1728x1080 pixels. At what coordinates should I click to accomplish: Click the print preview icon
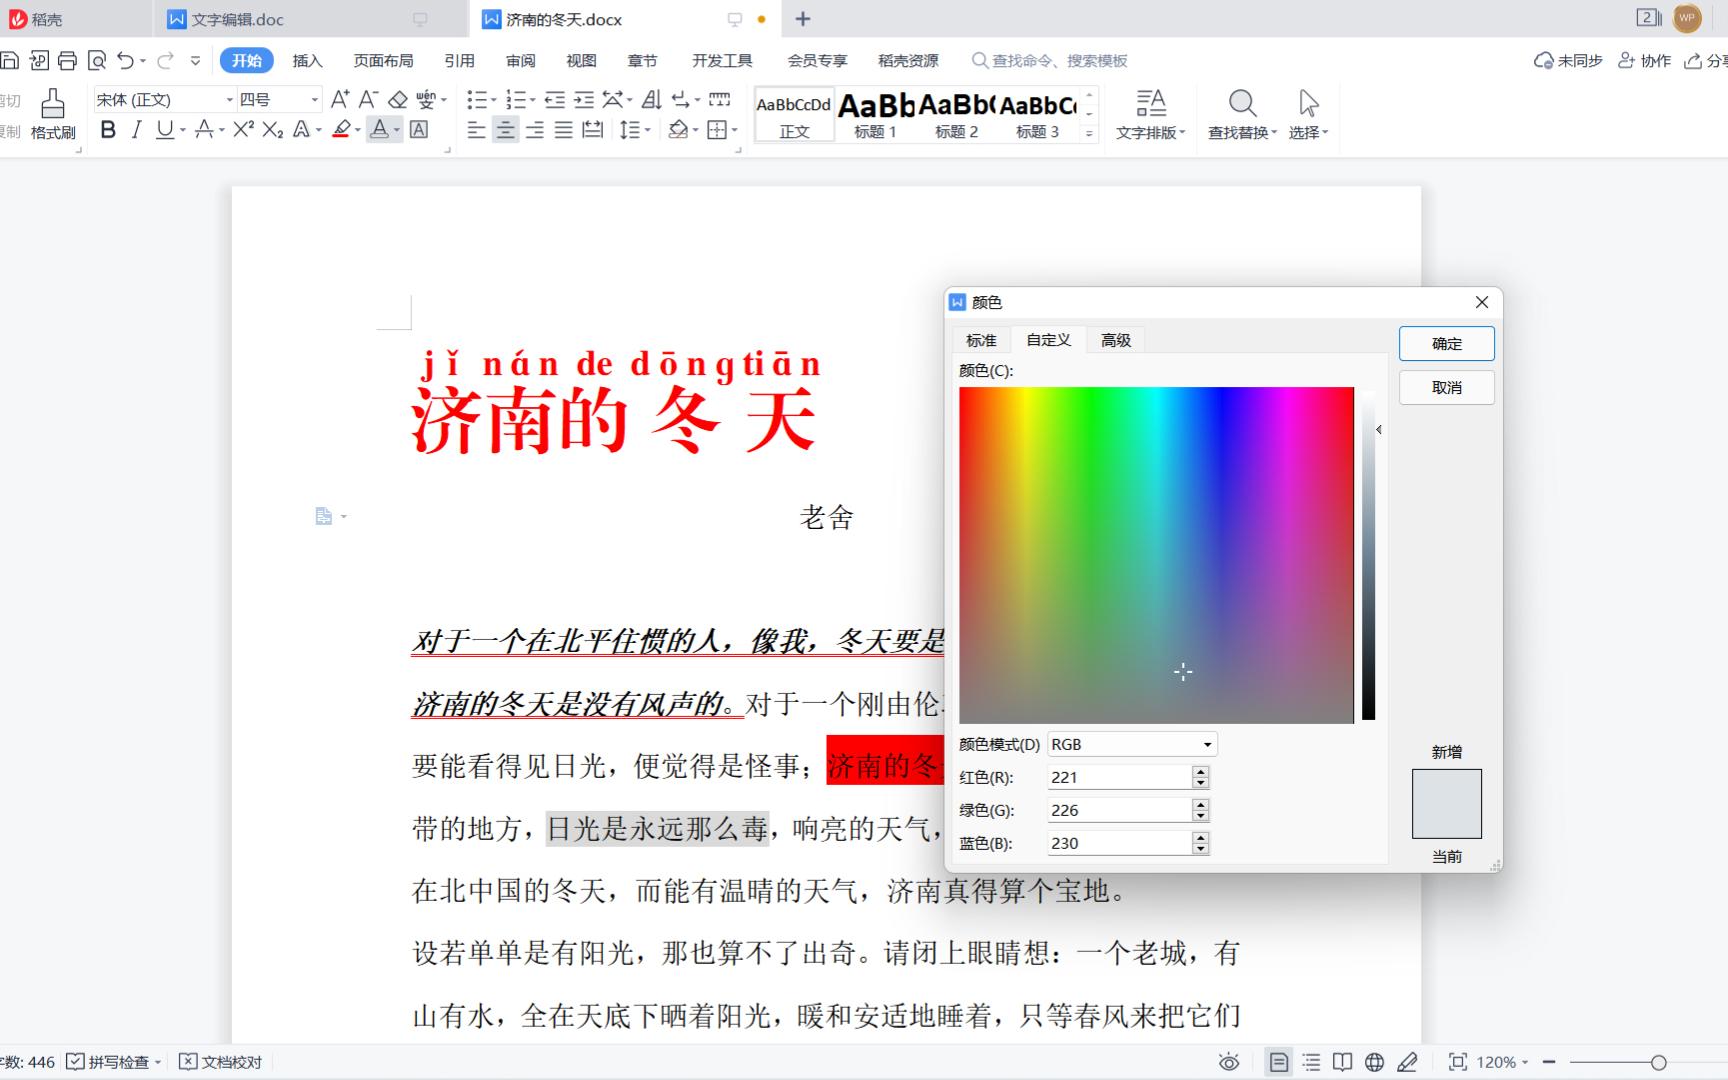click(x=97, y=61)
